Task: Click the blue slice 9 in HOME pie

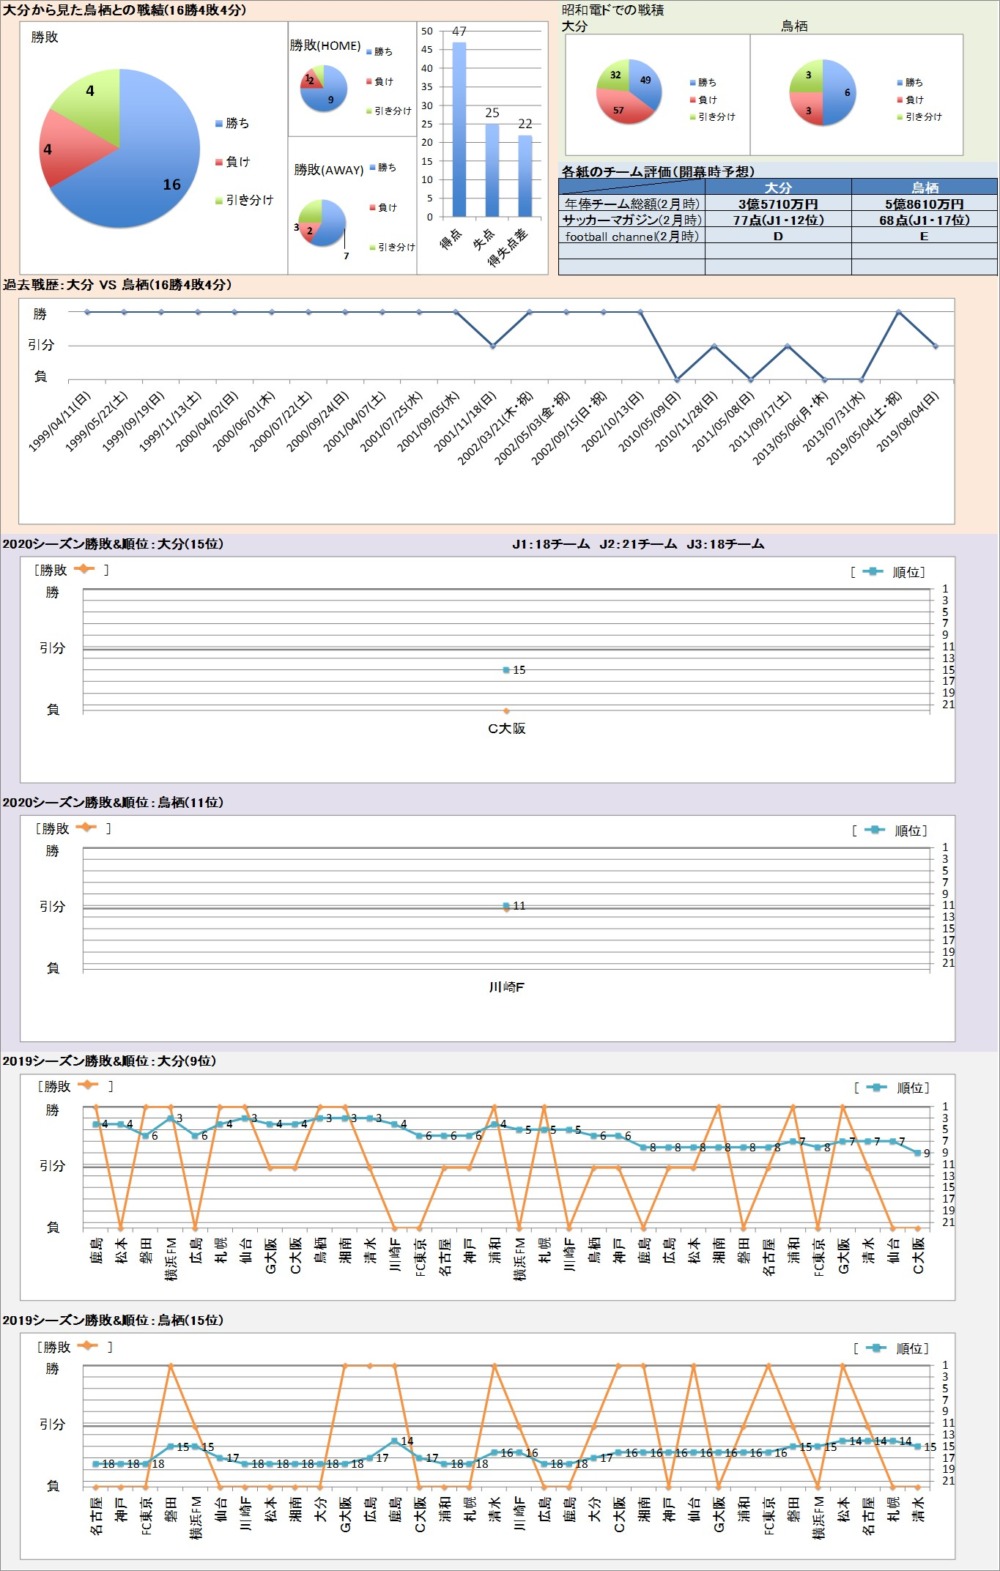Action: pyautogui.click(x=330, y=95)
